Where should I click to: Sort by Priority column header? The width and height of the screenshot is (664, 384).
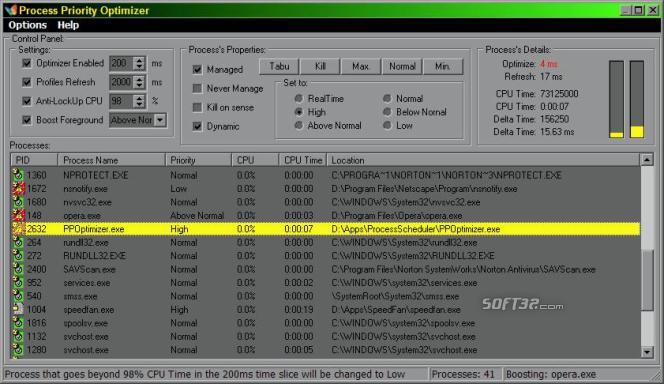198,160
